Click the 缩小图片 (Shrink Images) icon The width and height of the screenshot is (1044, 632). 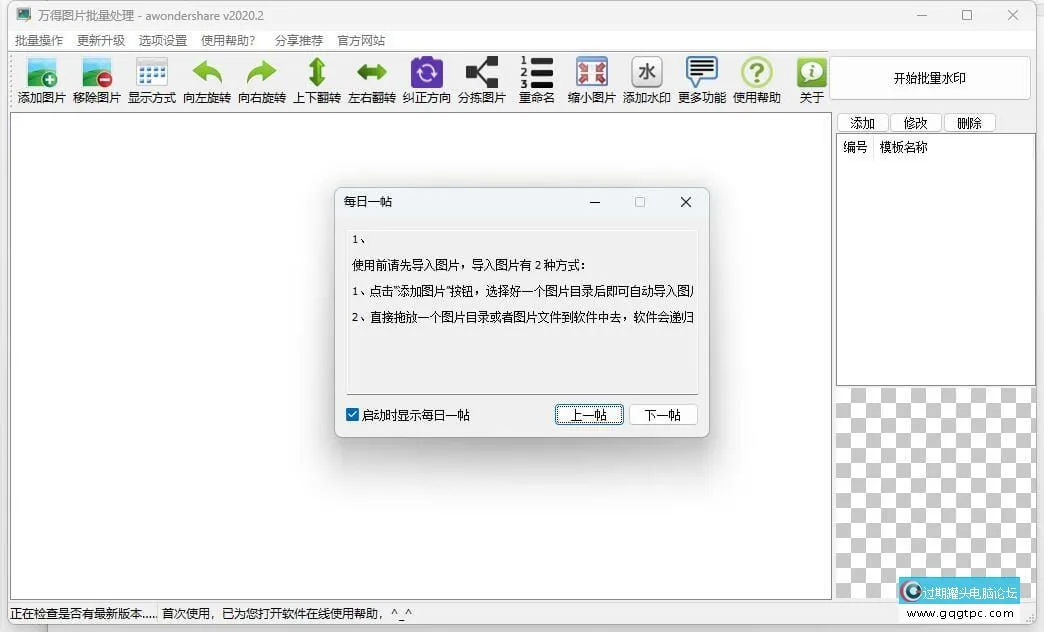[591, 80]
